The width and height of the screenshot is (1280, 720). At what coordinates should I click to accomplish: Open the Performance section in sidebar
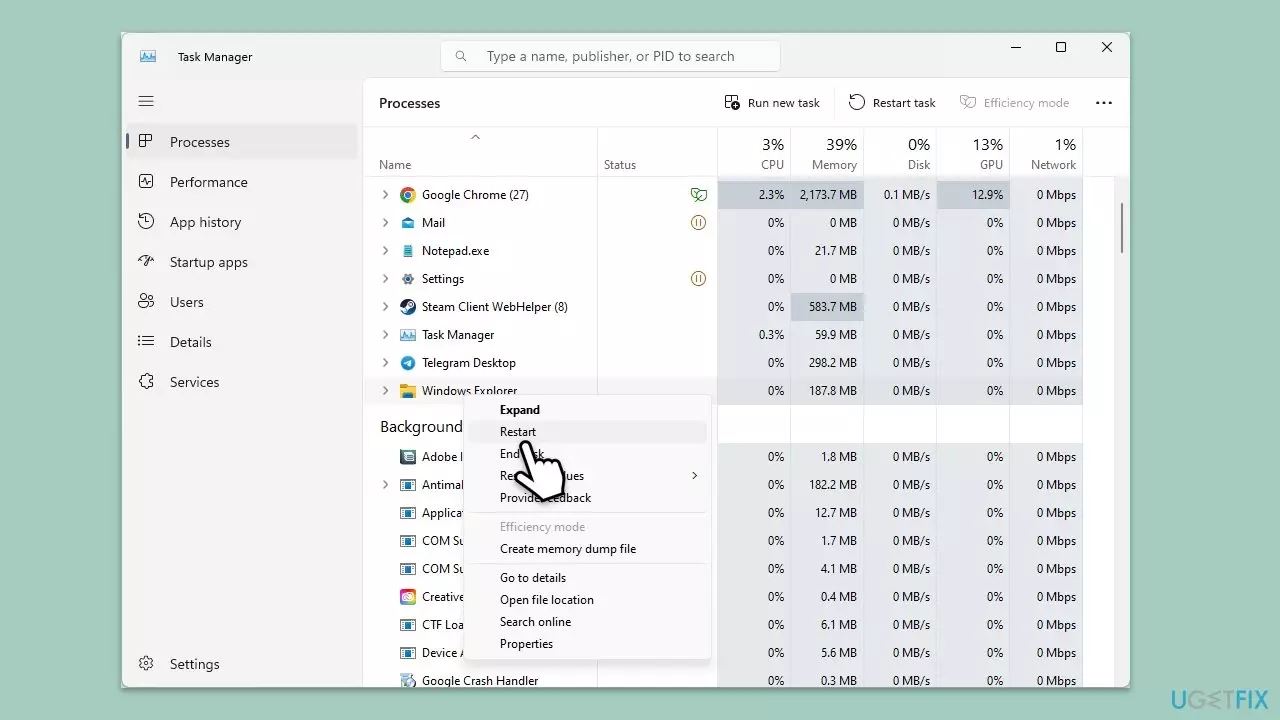(208, 182)
